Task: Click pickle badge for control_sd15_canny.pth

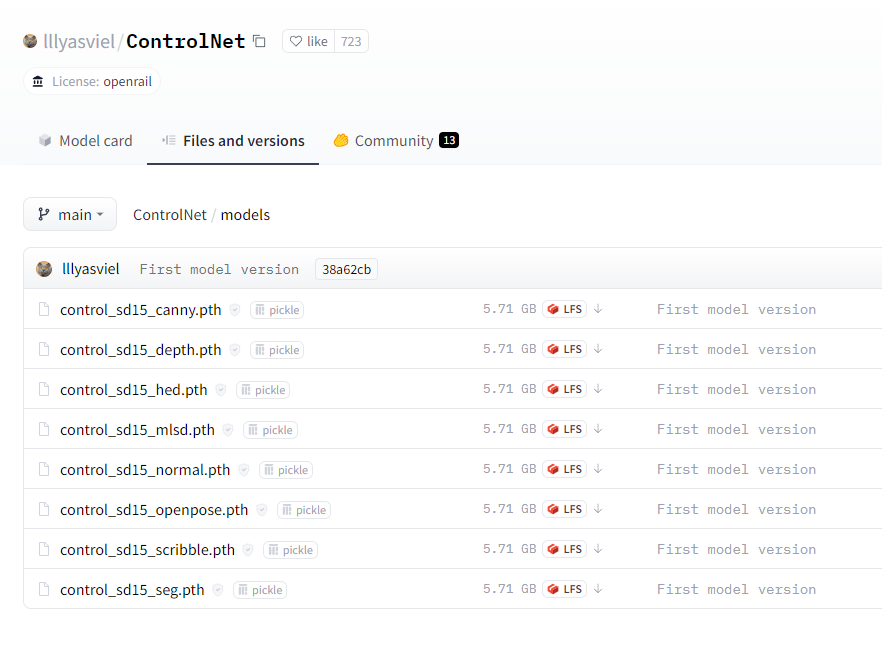Action: point(277,310)
